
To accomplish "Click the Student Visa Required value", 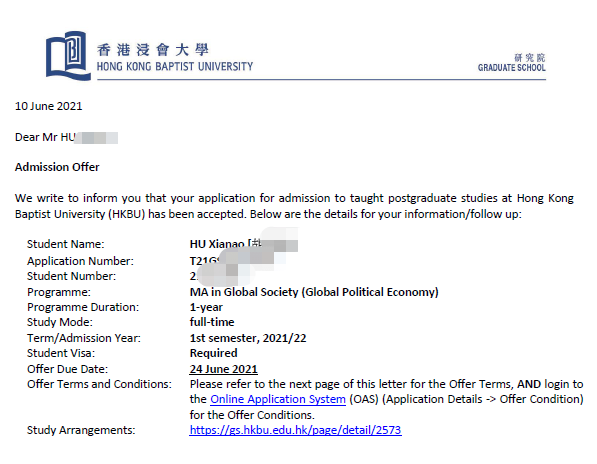I will [x=214, y=353].
